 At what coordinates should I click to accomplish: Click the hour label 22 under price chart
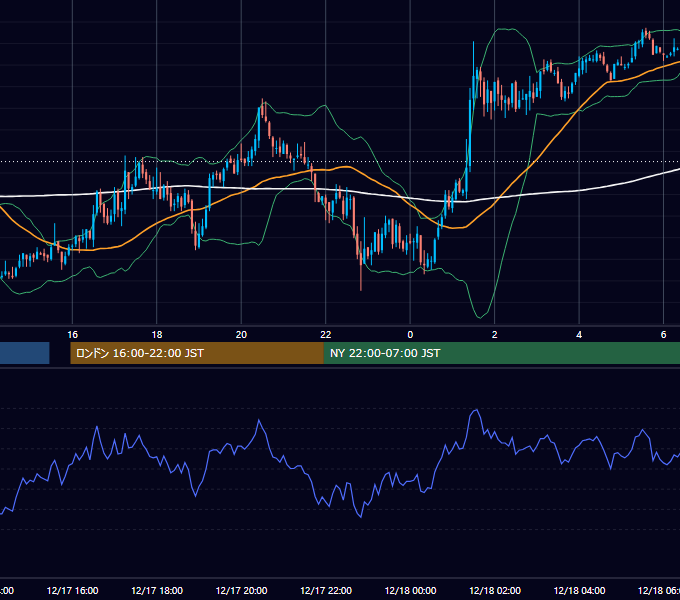coord(326,334)
